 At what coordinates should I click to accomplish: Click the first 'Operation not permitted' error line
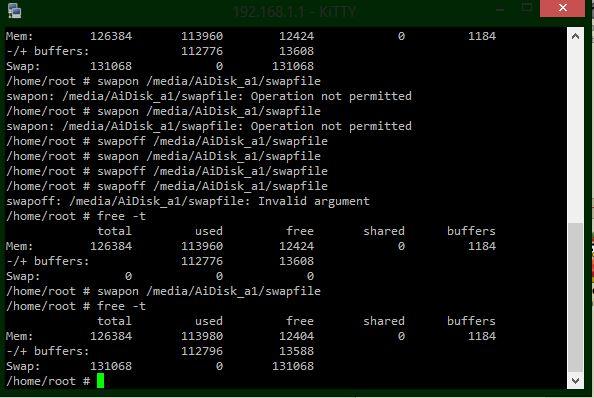[x=209, y=96]
